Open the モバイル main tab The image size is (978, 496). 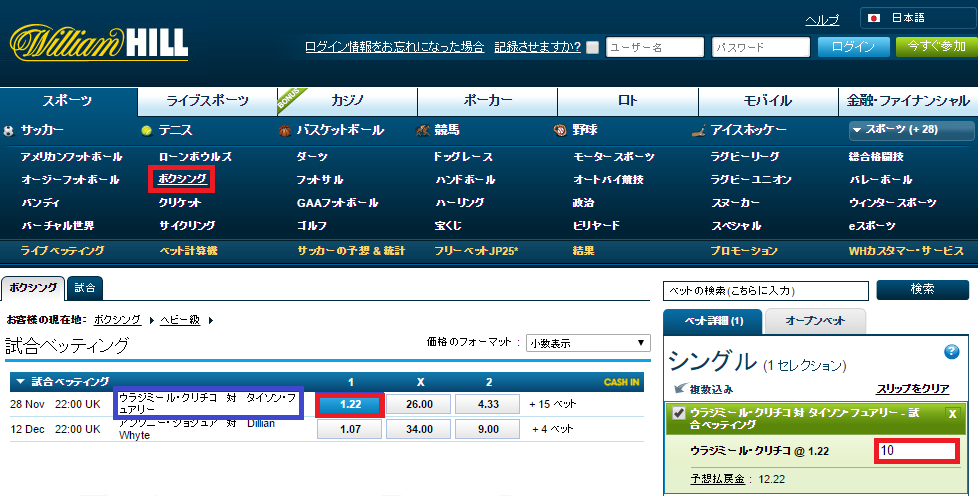point(768,101)
